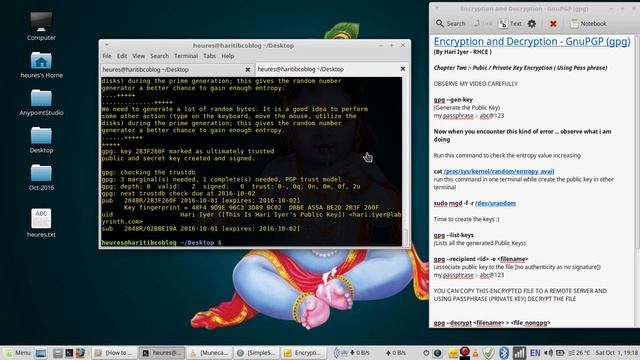Click the 'Time to create the keys' line
The width and height of the screenshot is (640, 360).
point(466,219)
